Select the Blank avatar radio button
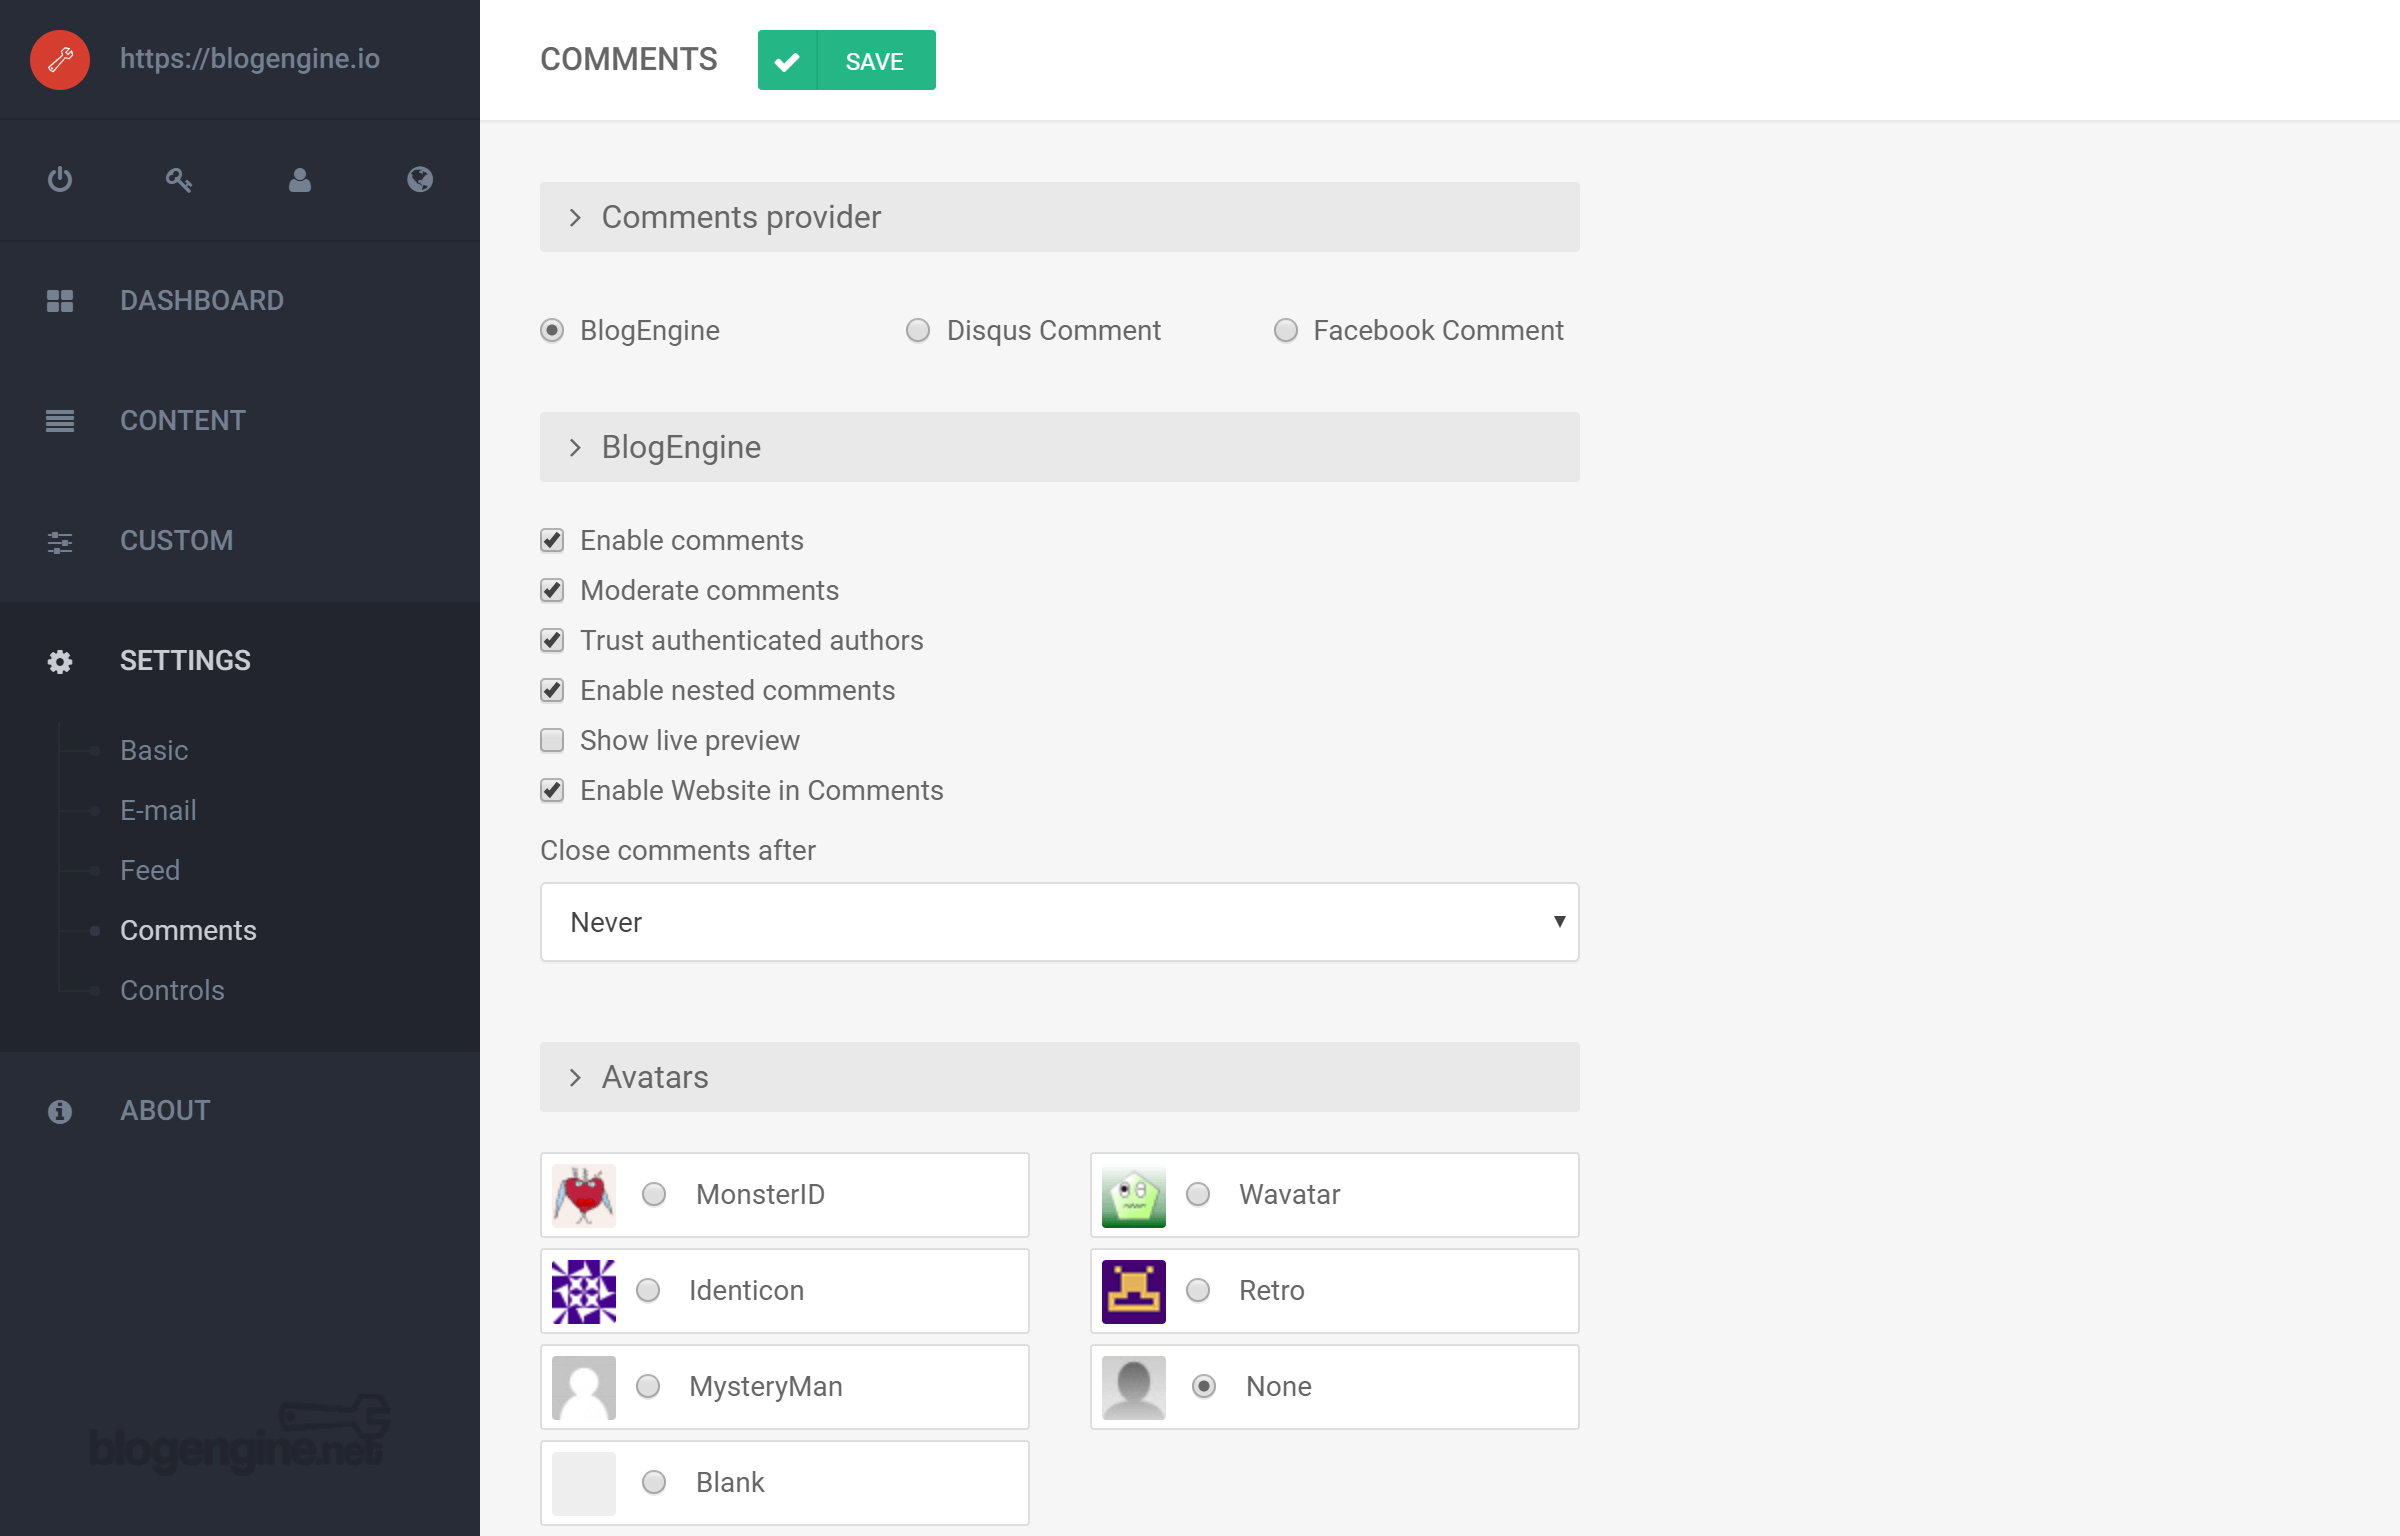The image size is (2400, 1536). (654, 1482)
